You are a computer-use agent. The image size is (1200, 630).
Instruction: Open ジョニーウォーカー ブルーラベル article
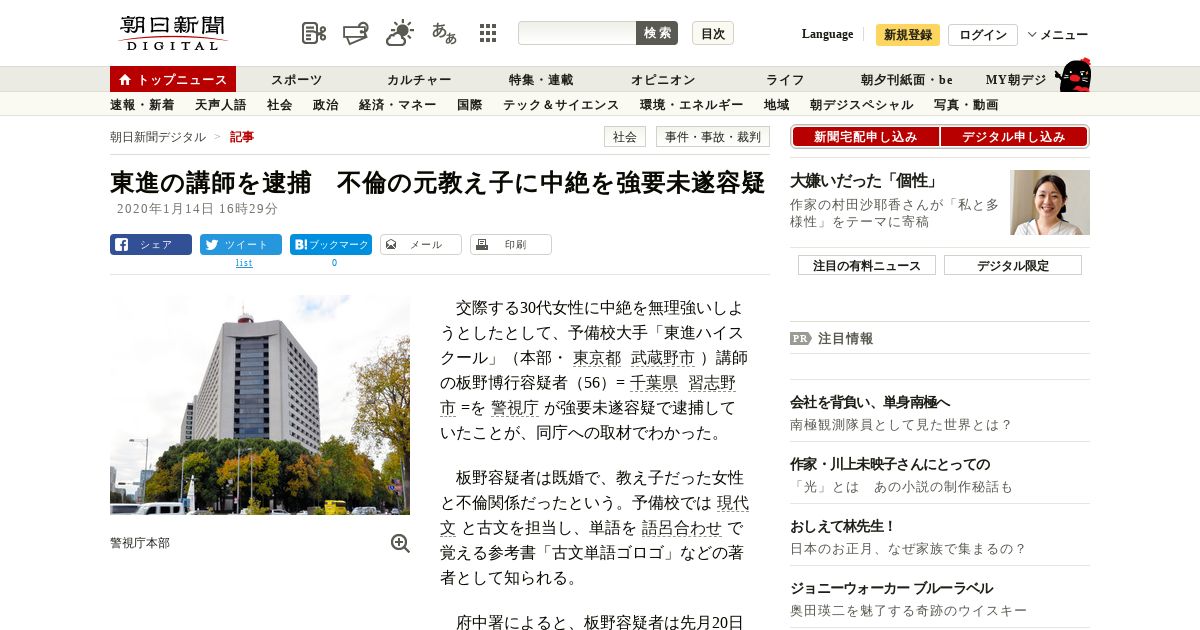[x=891, y=588]
